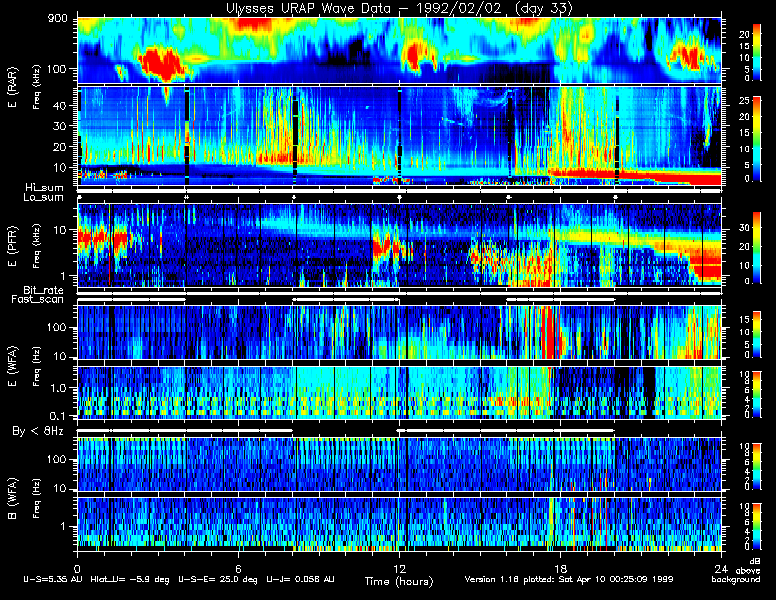Click the E (WFA) 10–100 Hz spectrogram
776x600 pixels.
tap(399, 332)
